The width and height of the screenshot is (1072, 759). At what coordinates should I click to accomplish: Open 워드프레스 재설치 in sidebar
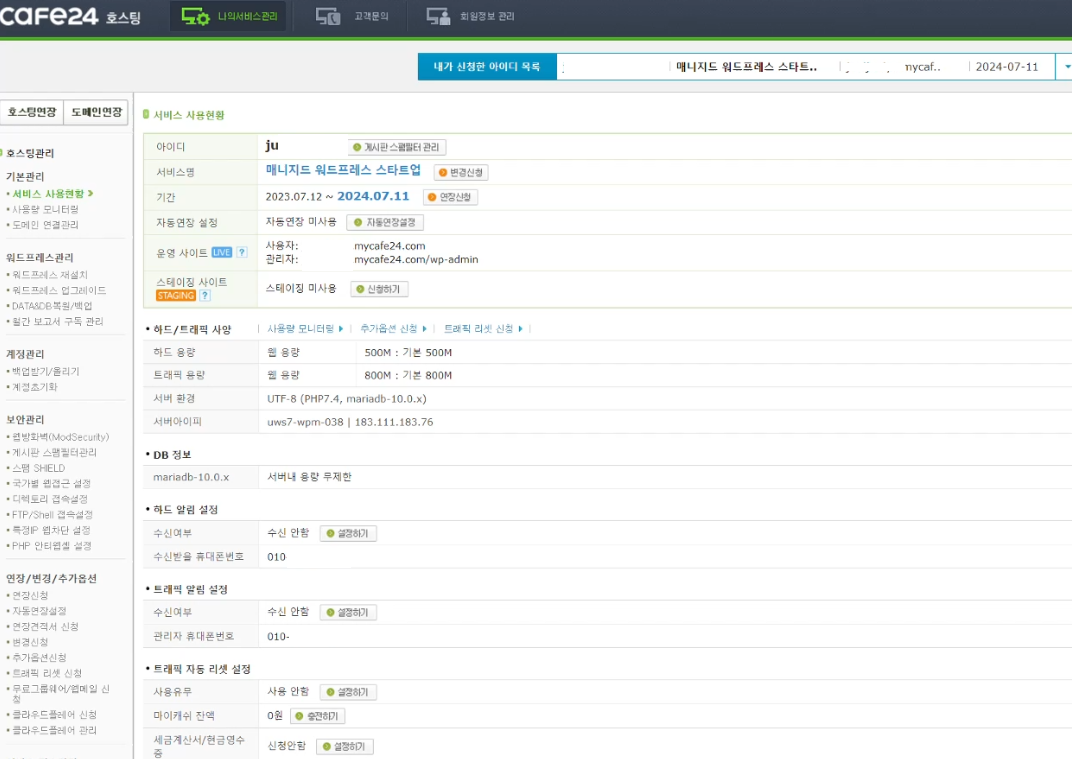50,275
